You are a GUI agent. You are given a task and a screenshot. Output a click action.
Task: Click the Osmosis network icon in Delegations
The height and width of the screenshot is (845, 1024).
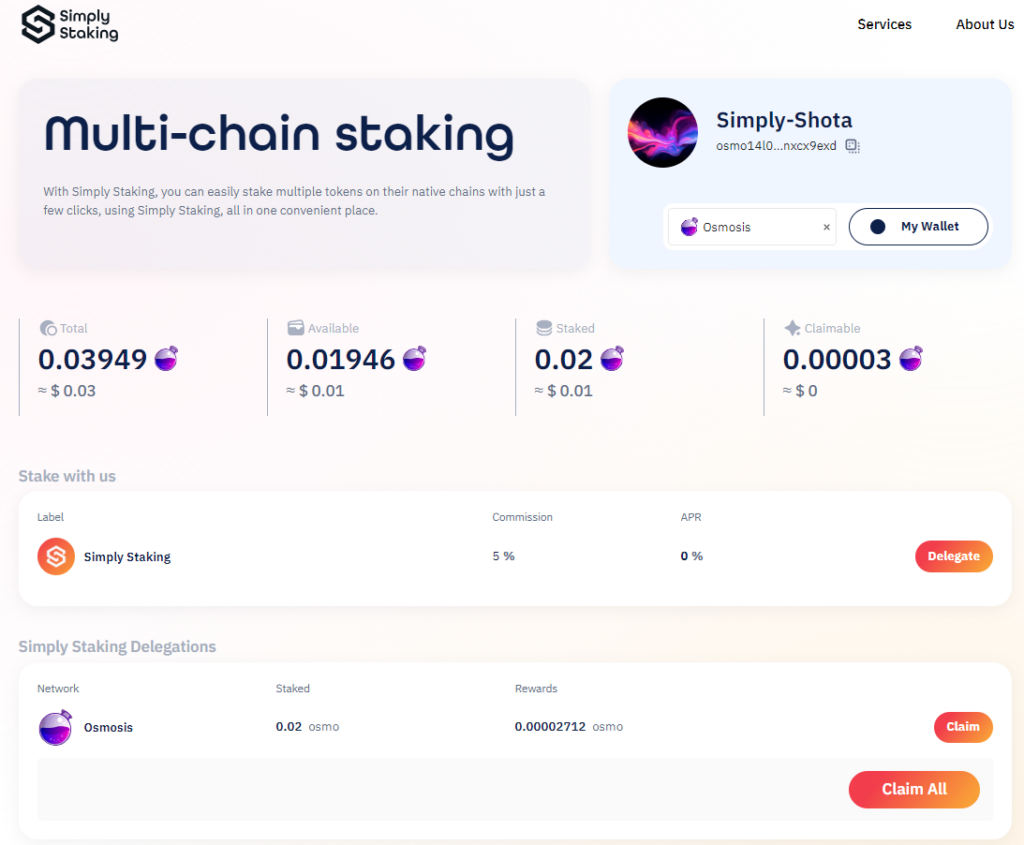[56, 727]
